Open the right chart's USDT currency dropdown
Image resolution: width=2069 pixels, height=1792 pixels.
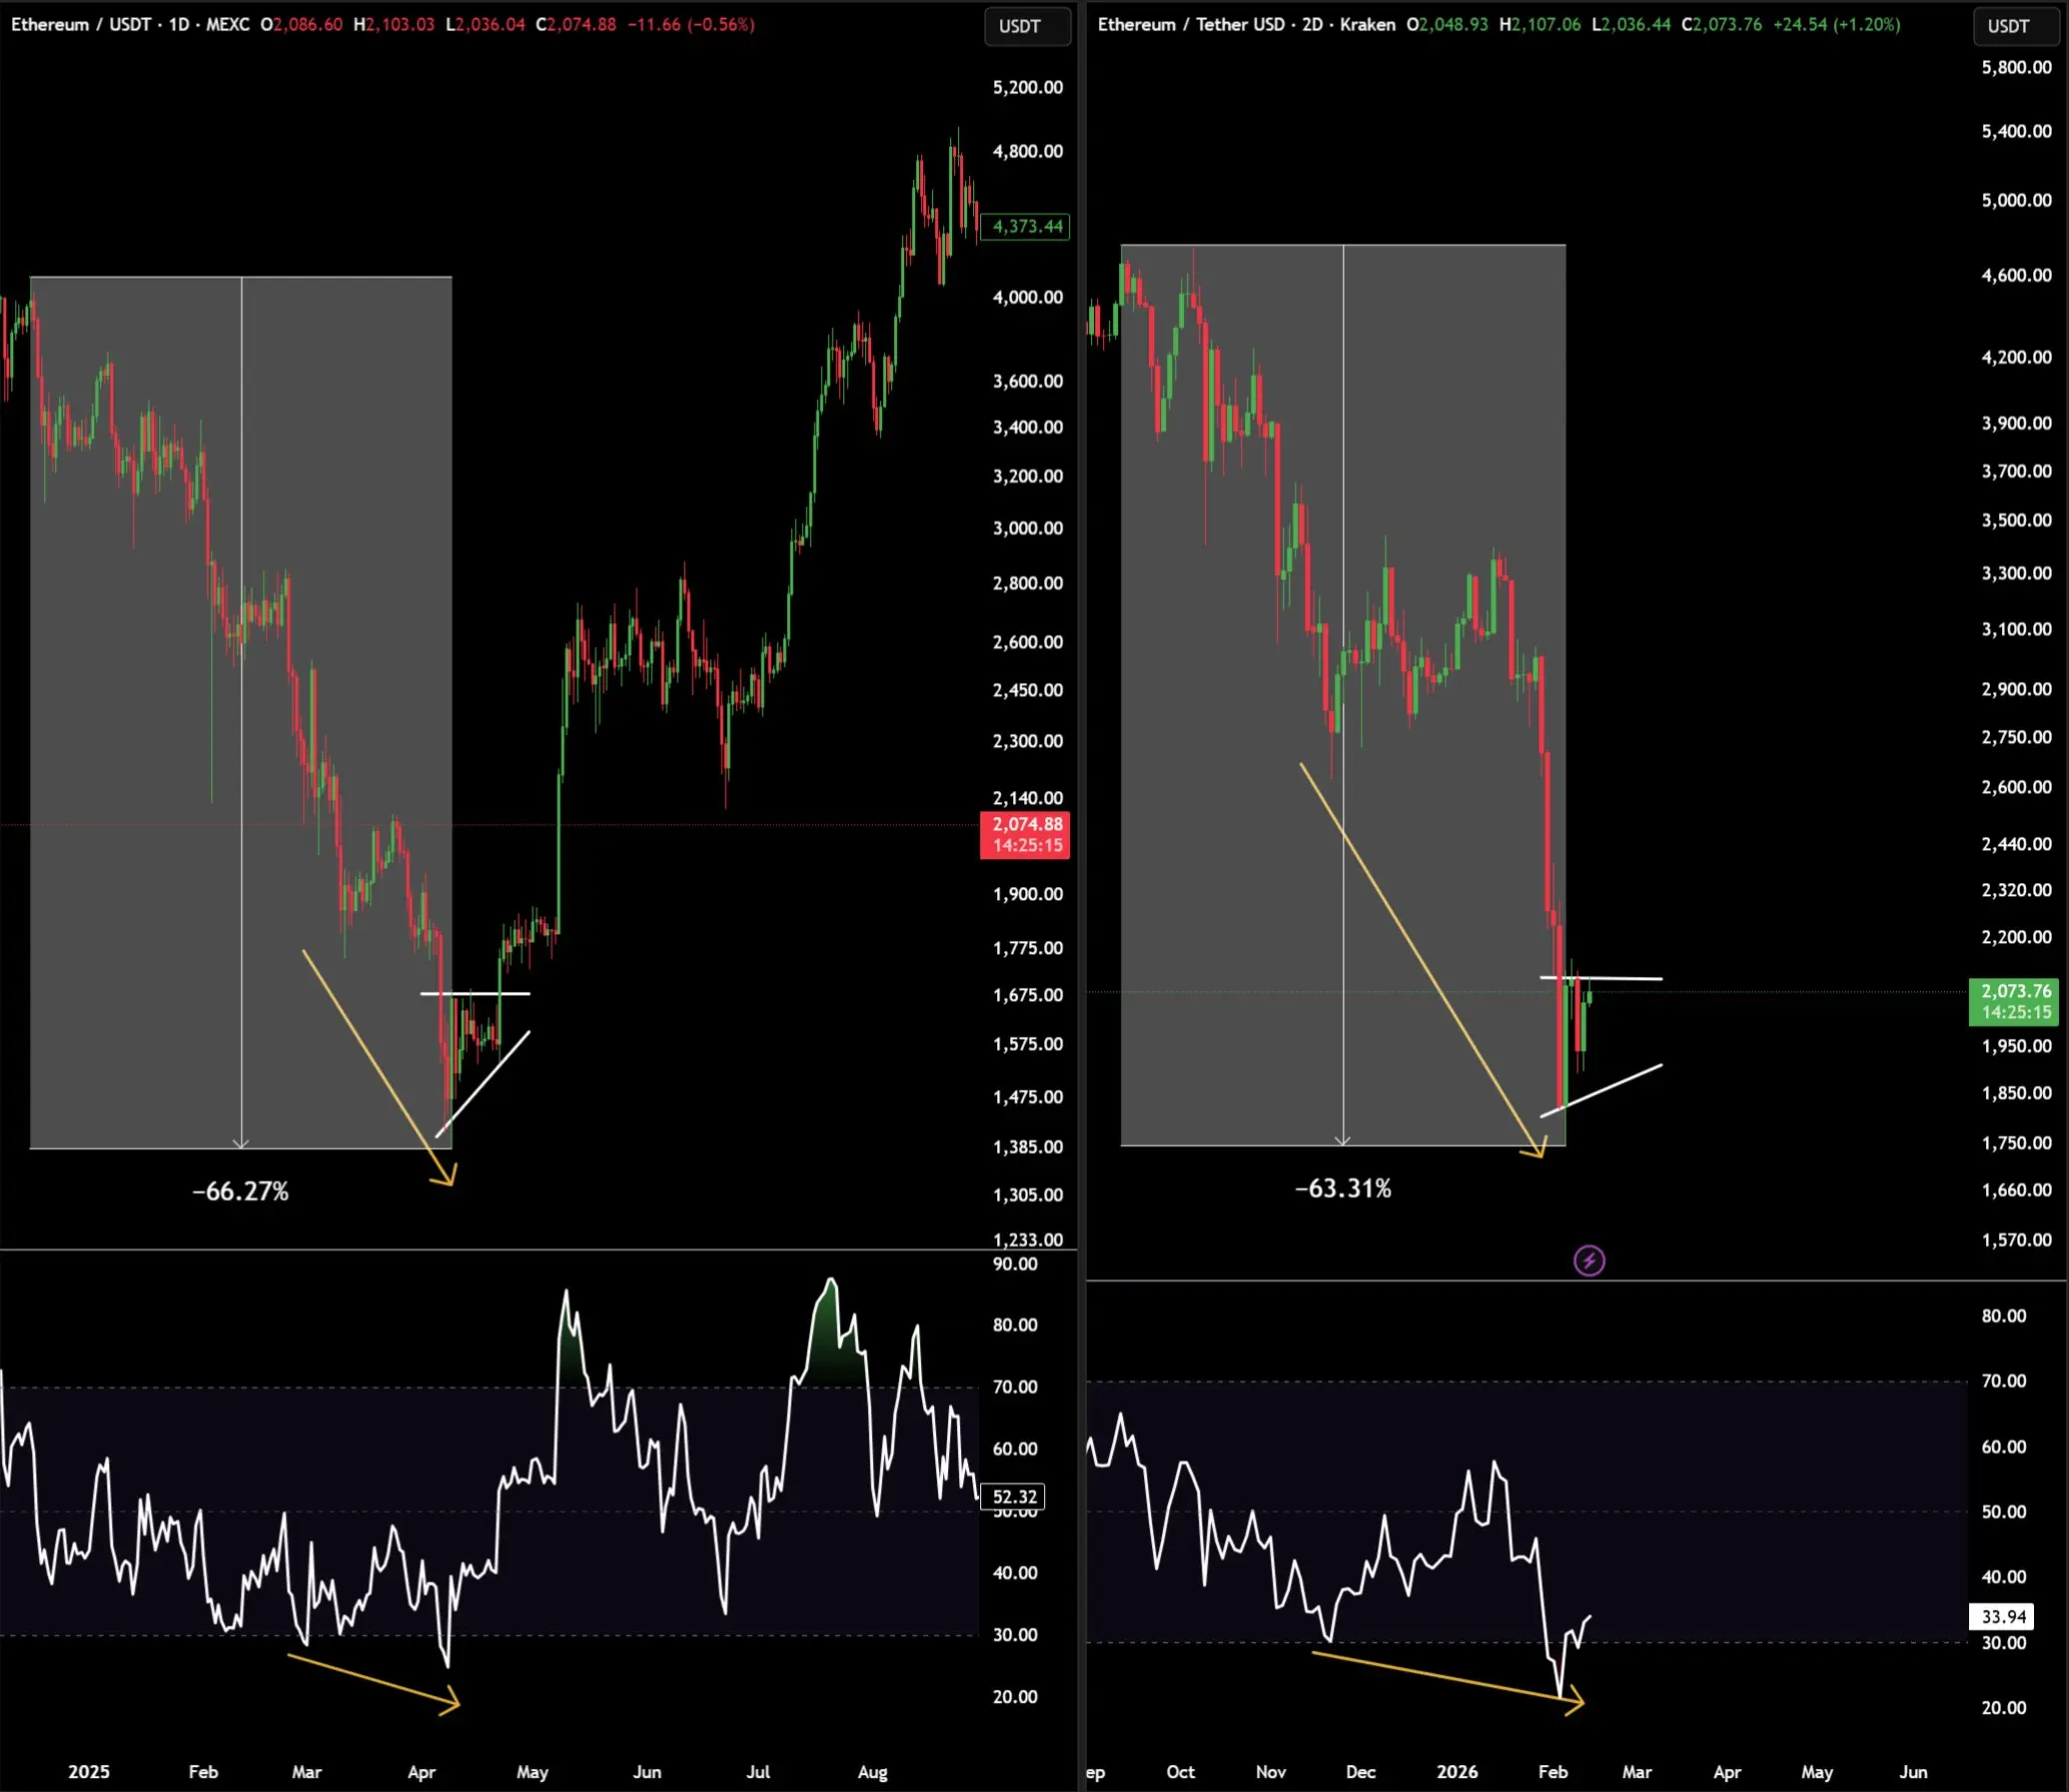pyautogui.click(x=2015, y=26)
